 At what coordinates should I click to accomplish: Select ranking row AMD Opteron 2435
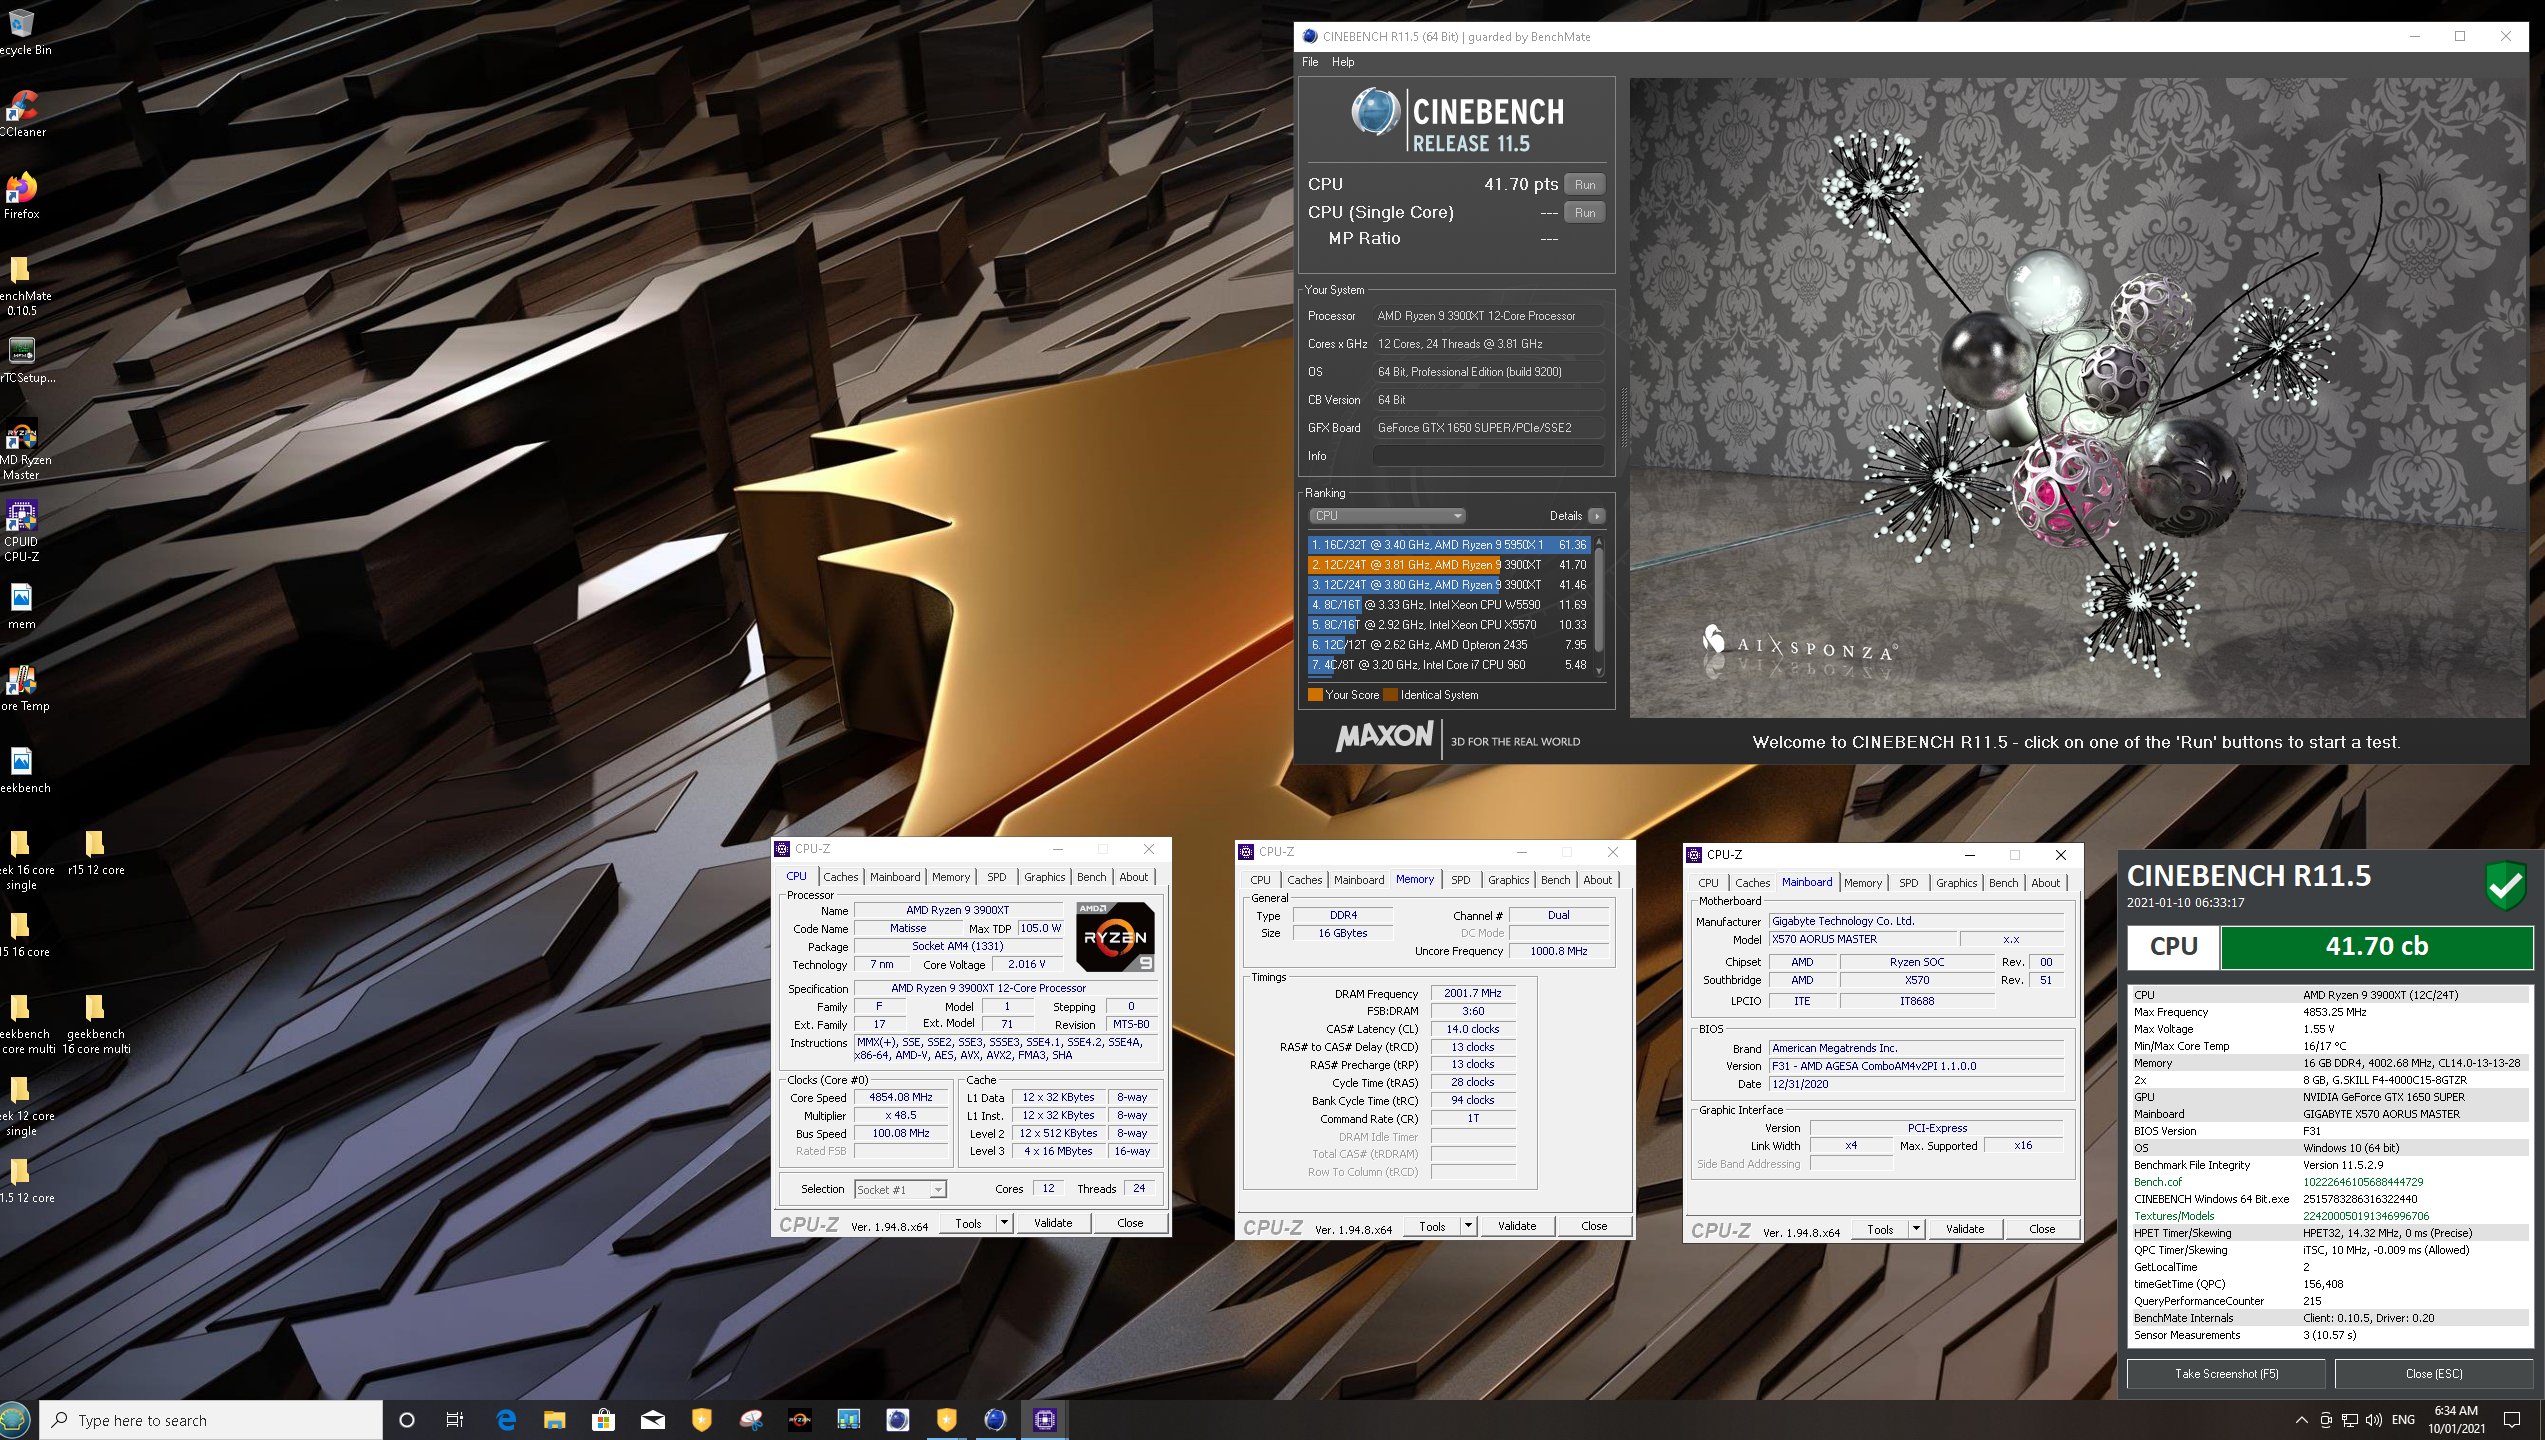(x=1449, y=645)
